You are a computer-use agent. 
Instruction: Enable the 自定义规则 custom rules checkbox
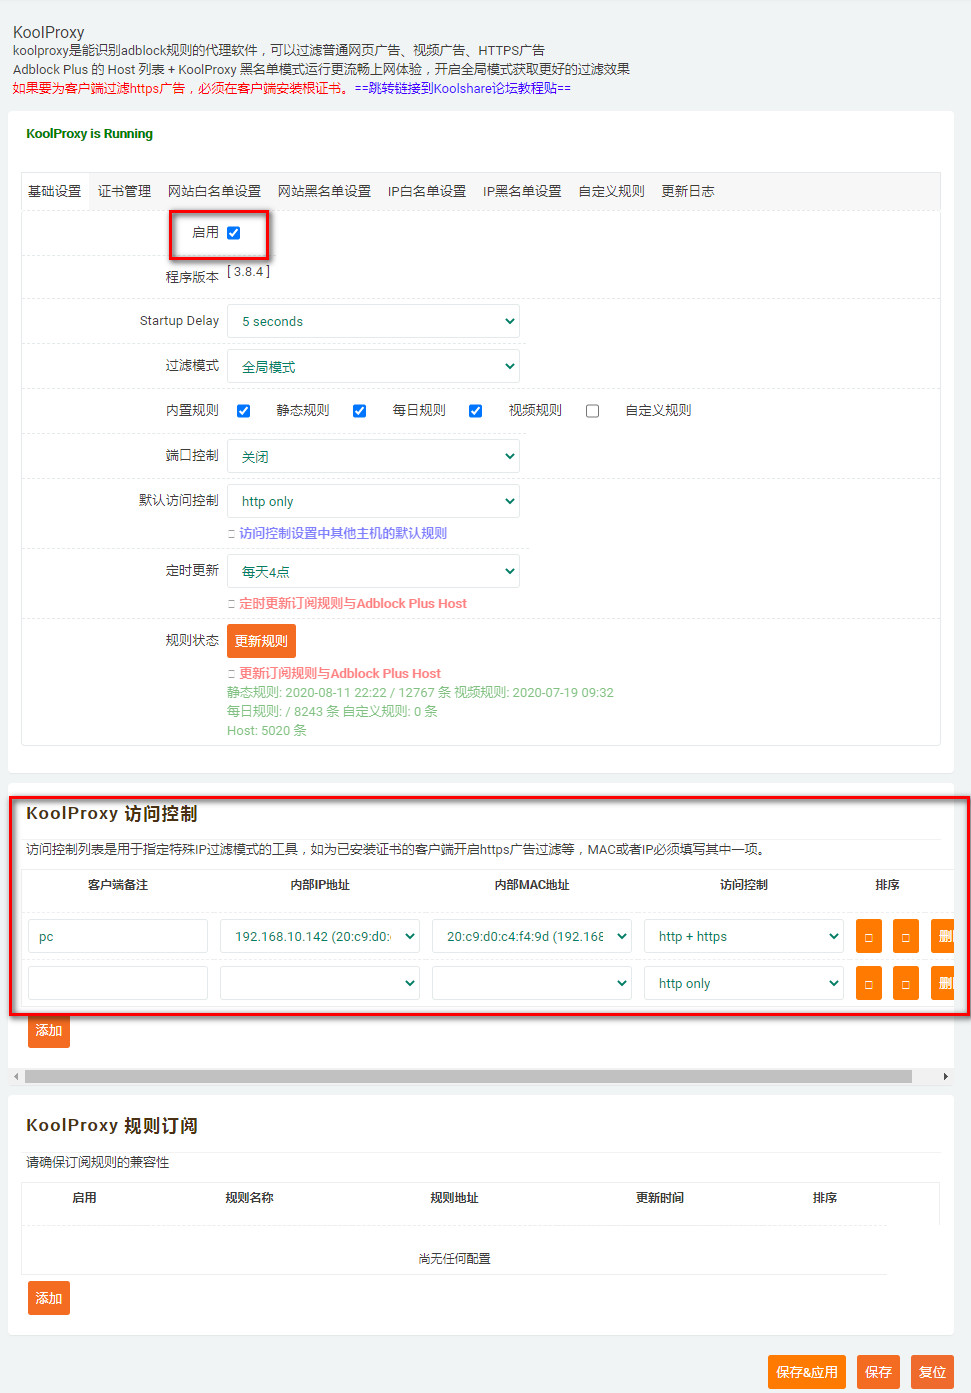[592, 410]
